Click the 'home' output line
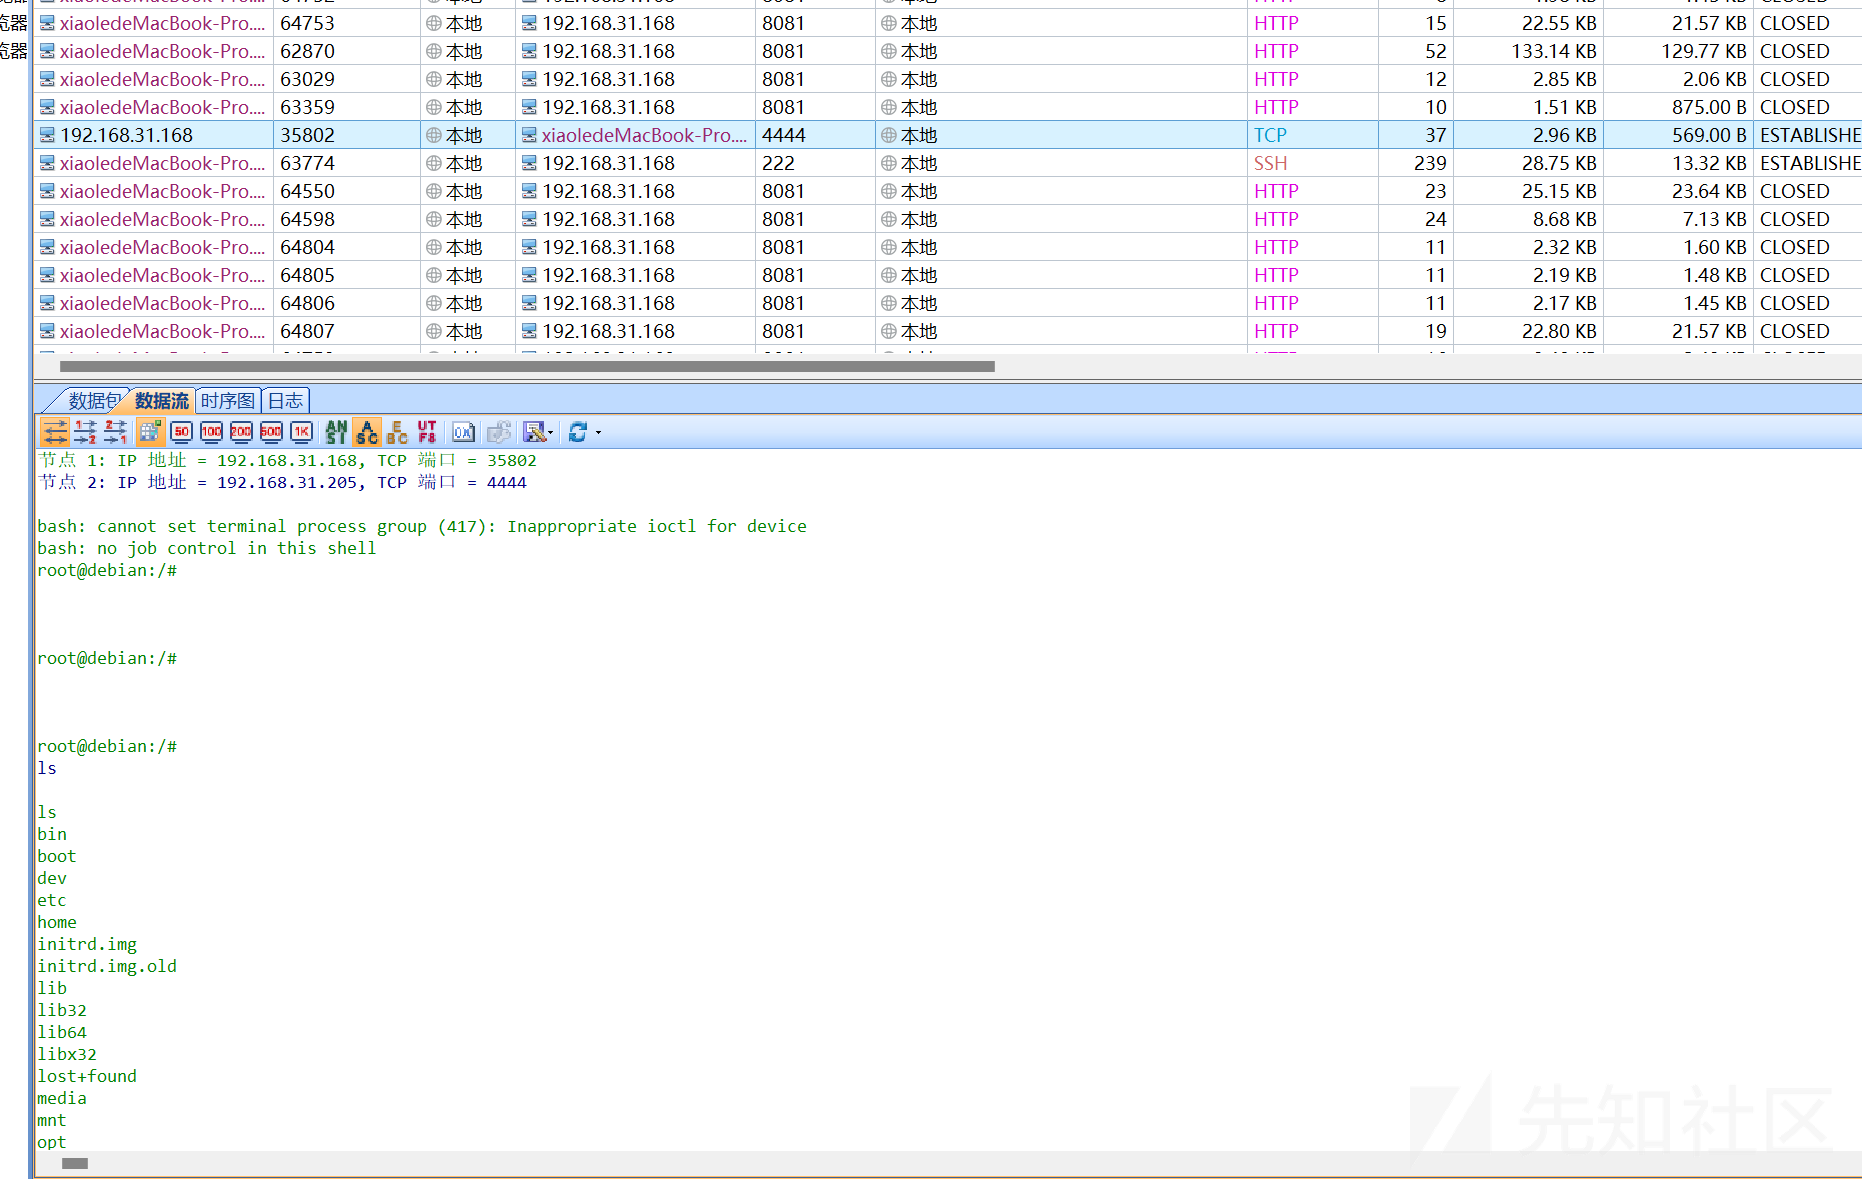The image size is (1862, 1179). pyautogui.click(x=57, y=922)
